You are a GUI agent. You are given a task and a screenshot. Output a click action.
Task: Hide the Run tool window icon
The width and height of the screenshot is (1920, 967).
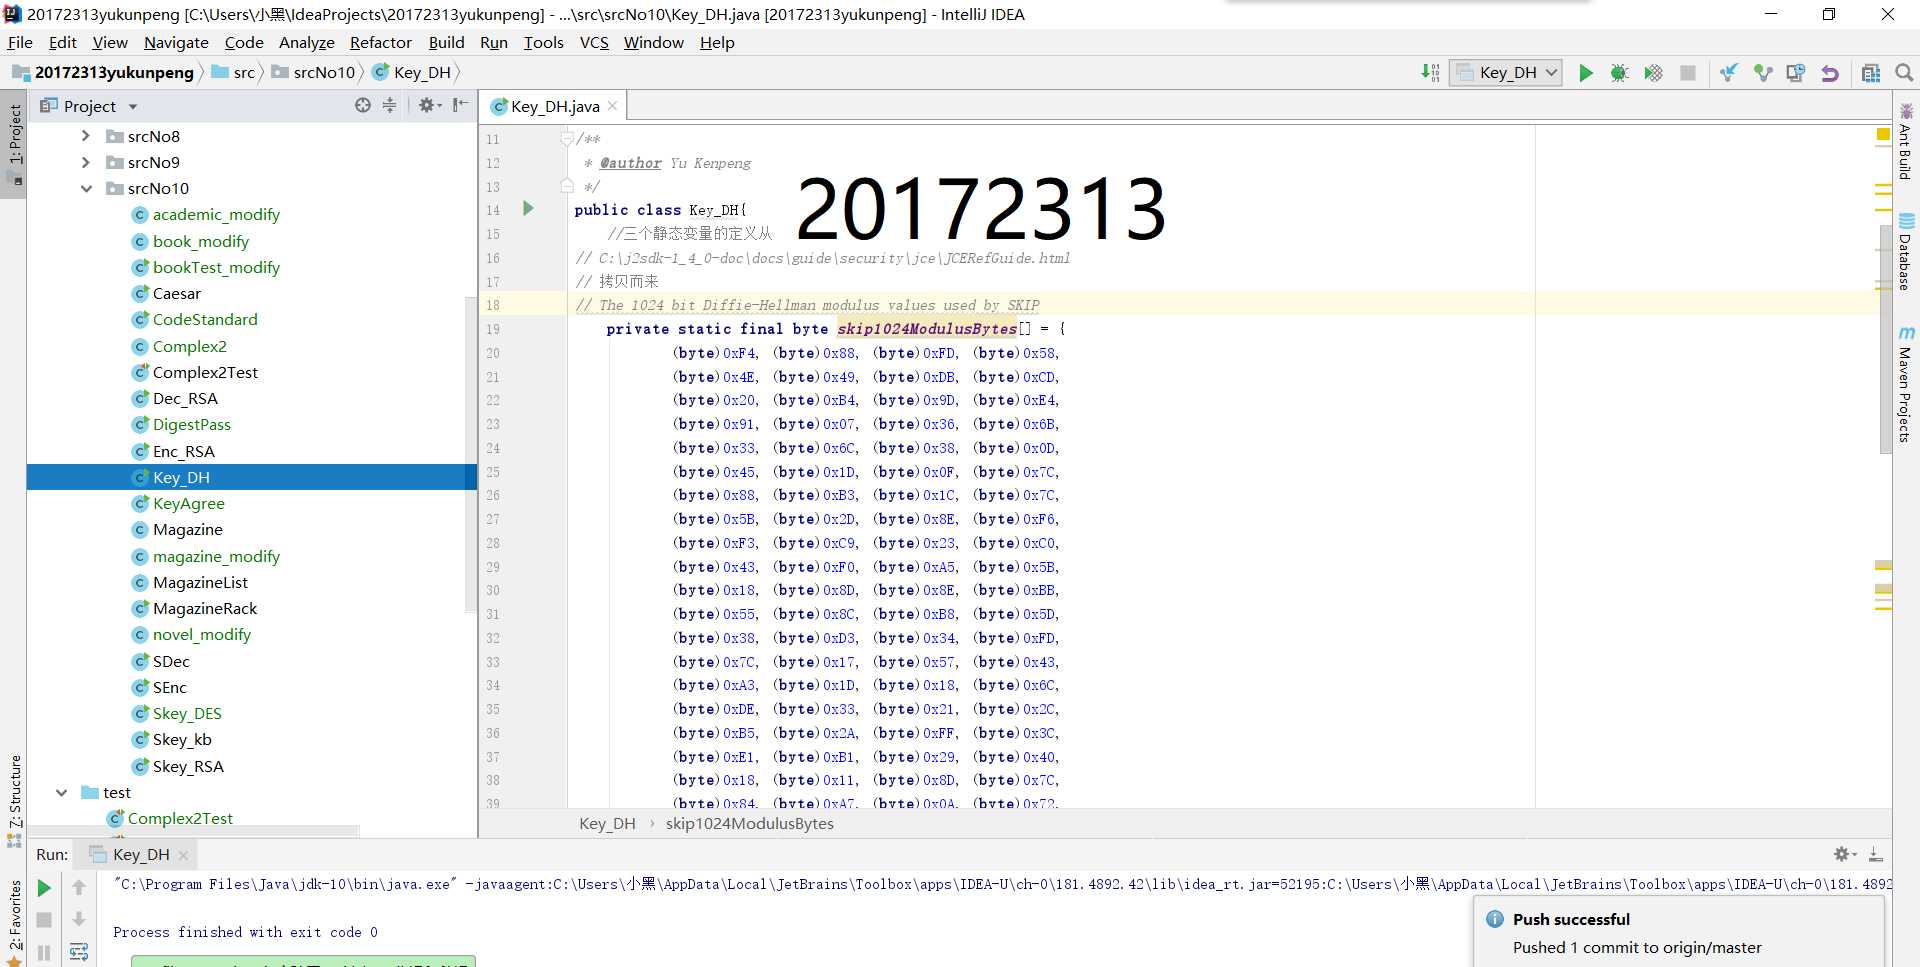[1876, 854]
